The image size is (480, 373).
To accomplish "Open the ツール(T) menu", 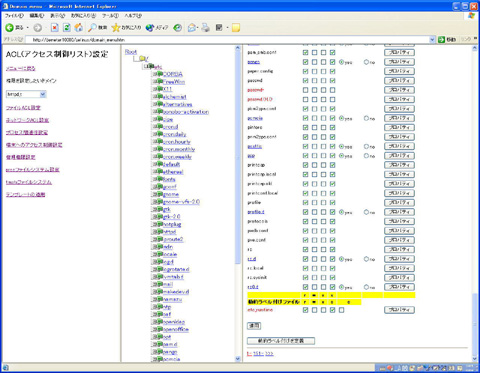I will click(110, 16).
